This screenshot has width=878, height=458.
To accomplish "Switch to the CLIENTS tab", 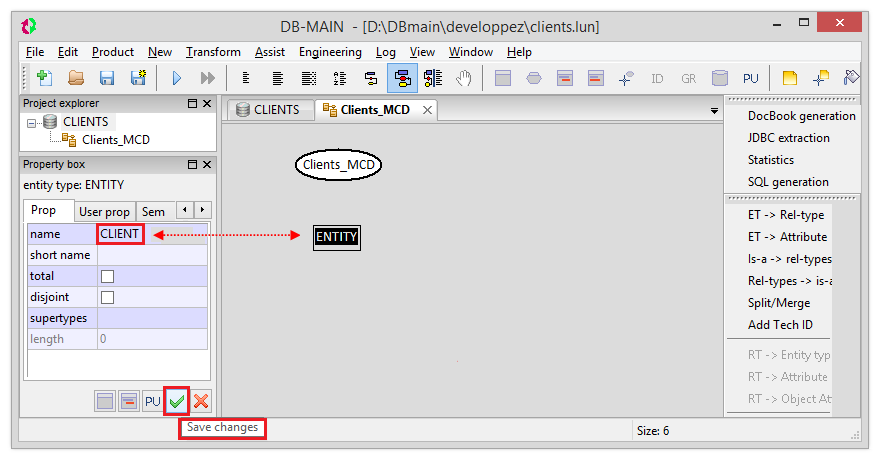I will click(268, 110).
